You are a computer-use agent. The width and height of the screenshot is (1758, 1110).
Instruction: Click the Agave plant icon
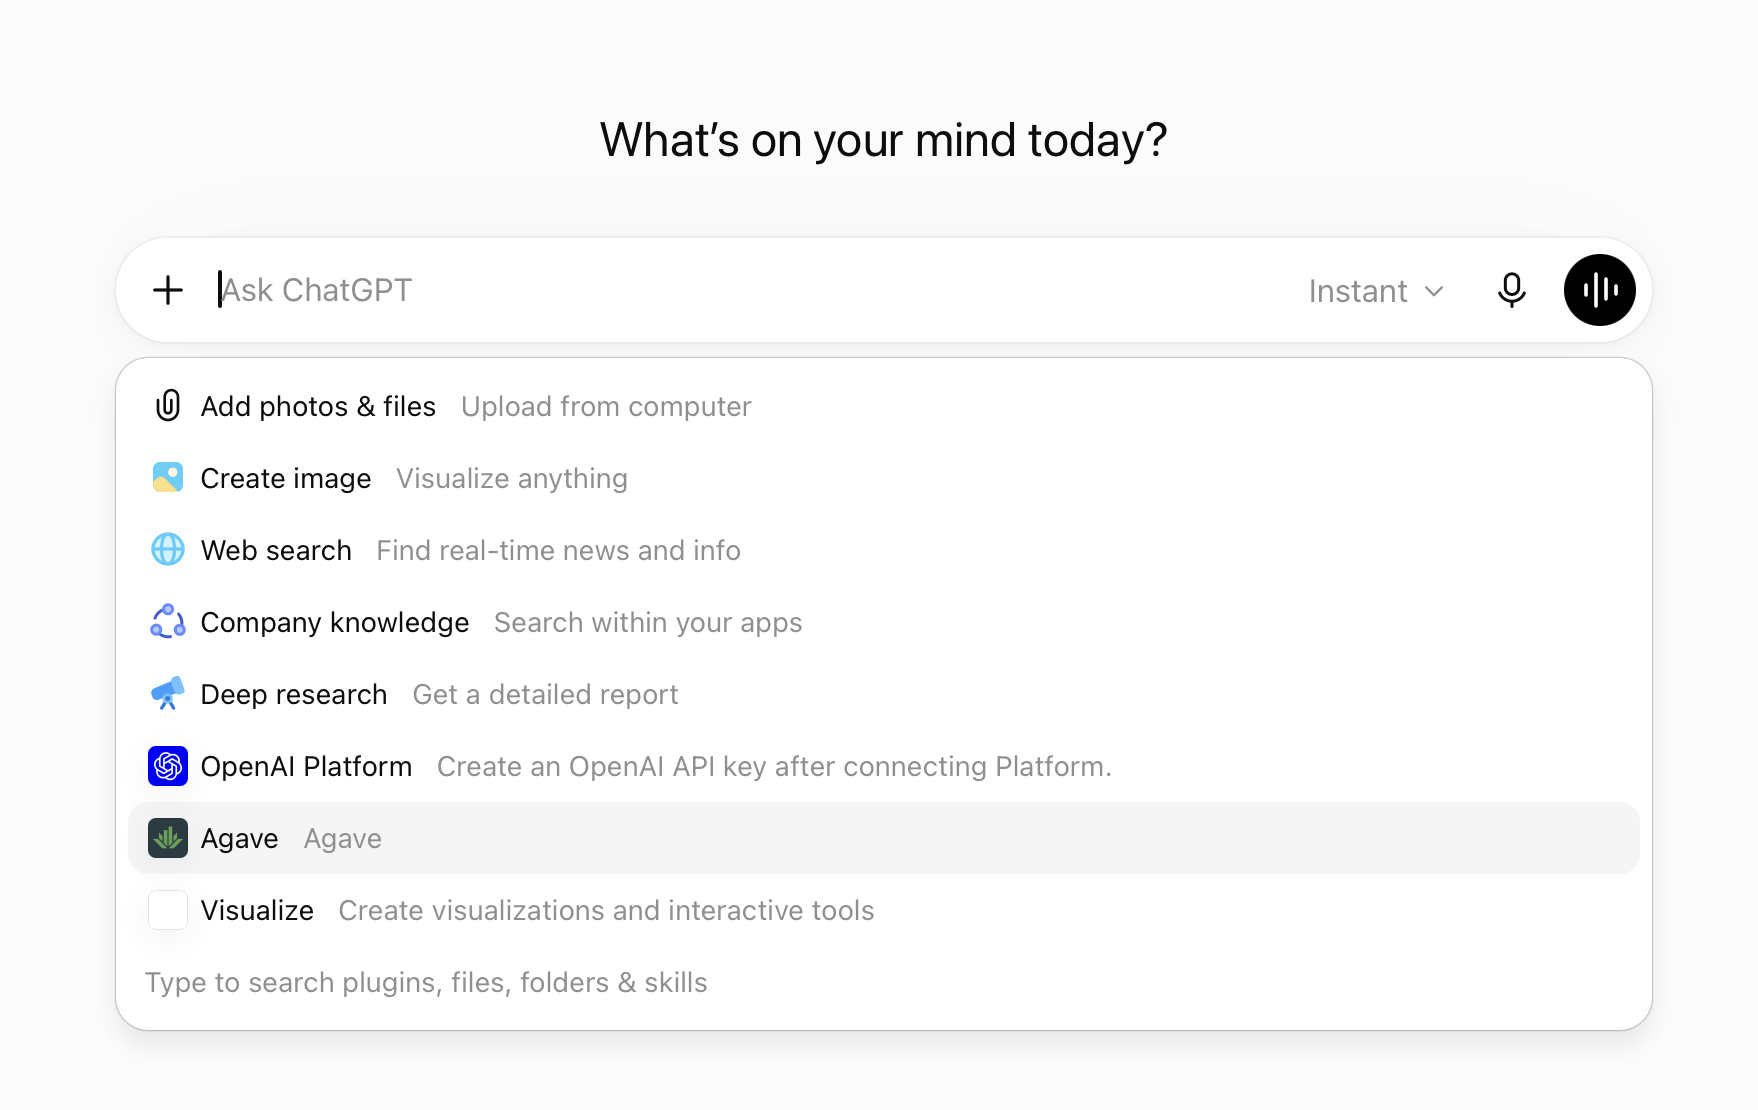pyautogui.click(x=168, y=838)
